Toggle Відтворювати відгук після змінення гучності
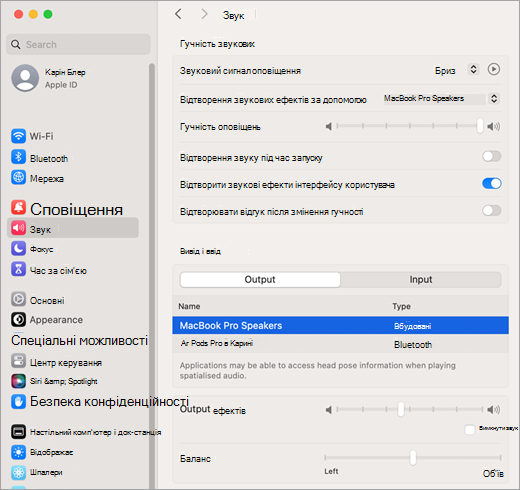Screen dimensions: 520x490 (x=492, y=211)
